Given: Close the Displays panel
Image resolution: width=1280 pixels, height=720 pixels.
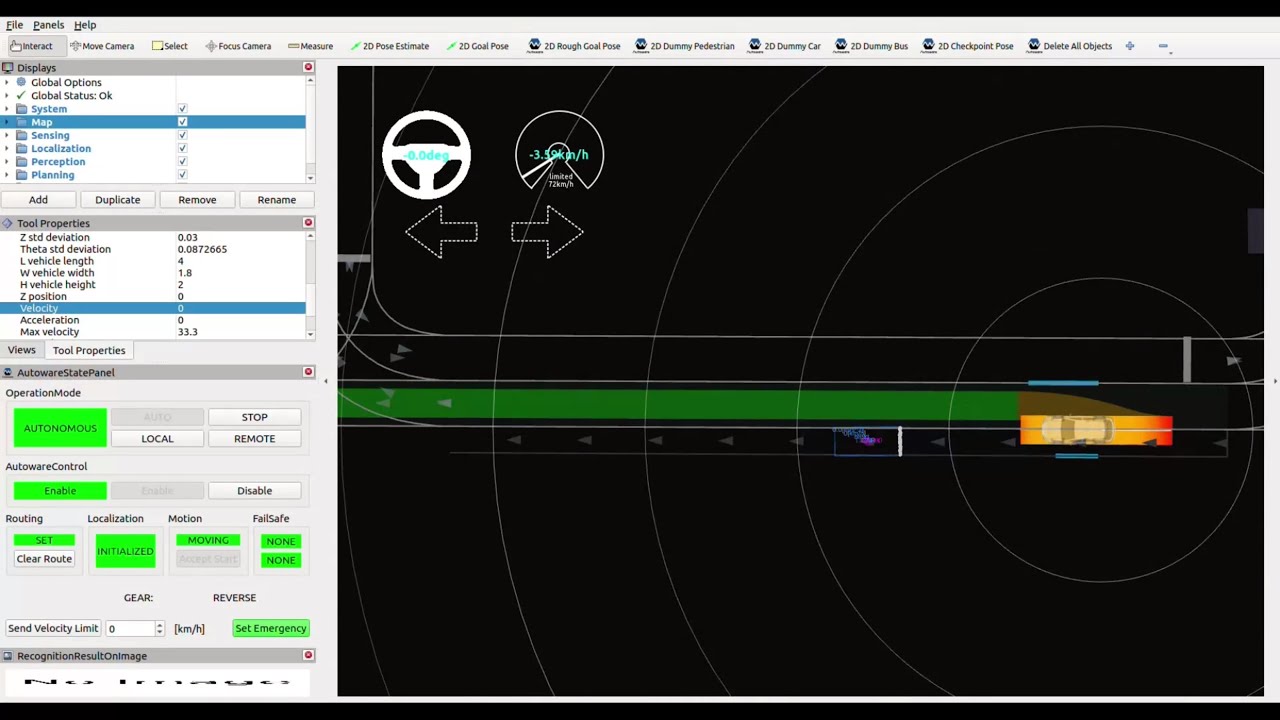Looking at the screenshot, I should (308, 67).
